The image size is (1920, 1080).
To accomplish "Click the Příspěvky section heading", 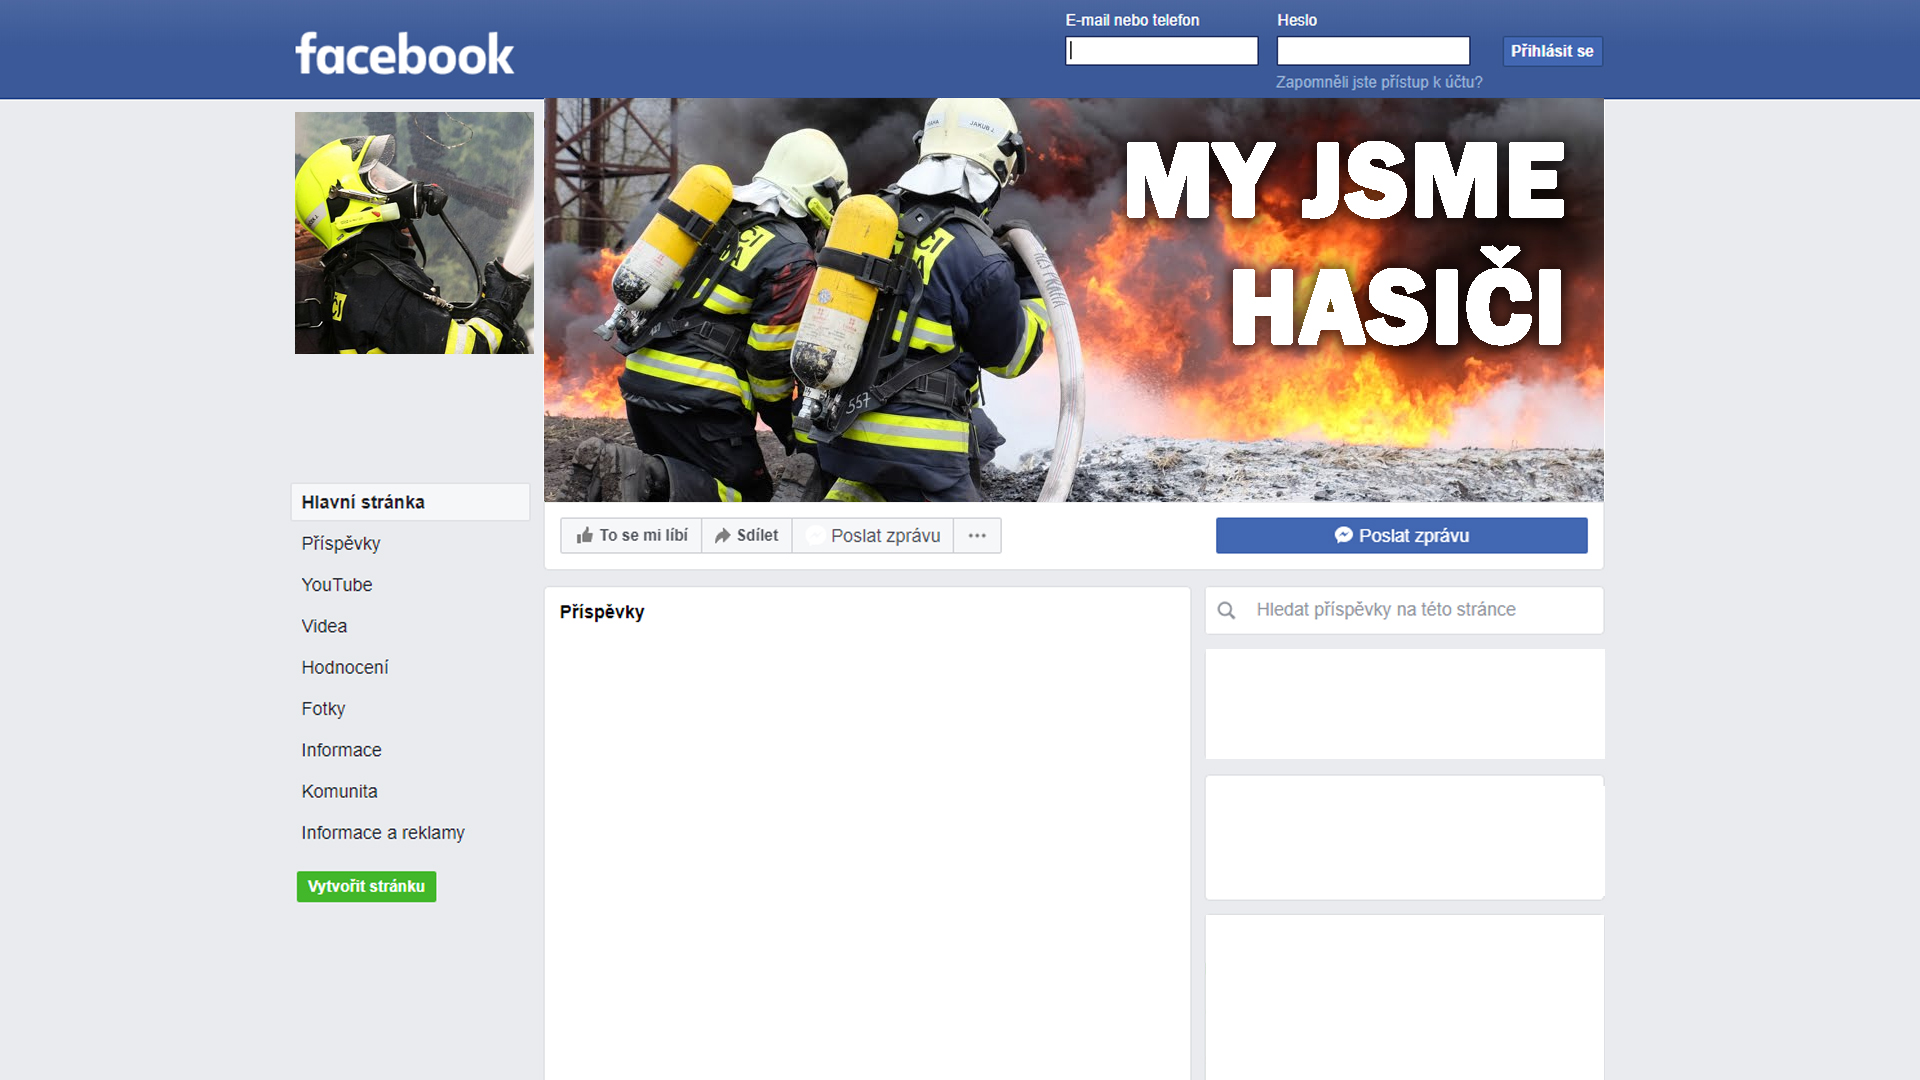I will [x=602, y=612].
